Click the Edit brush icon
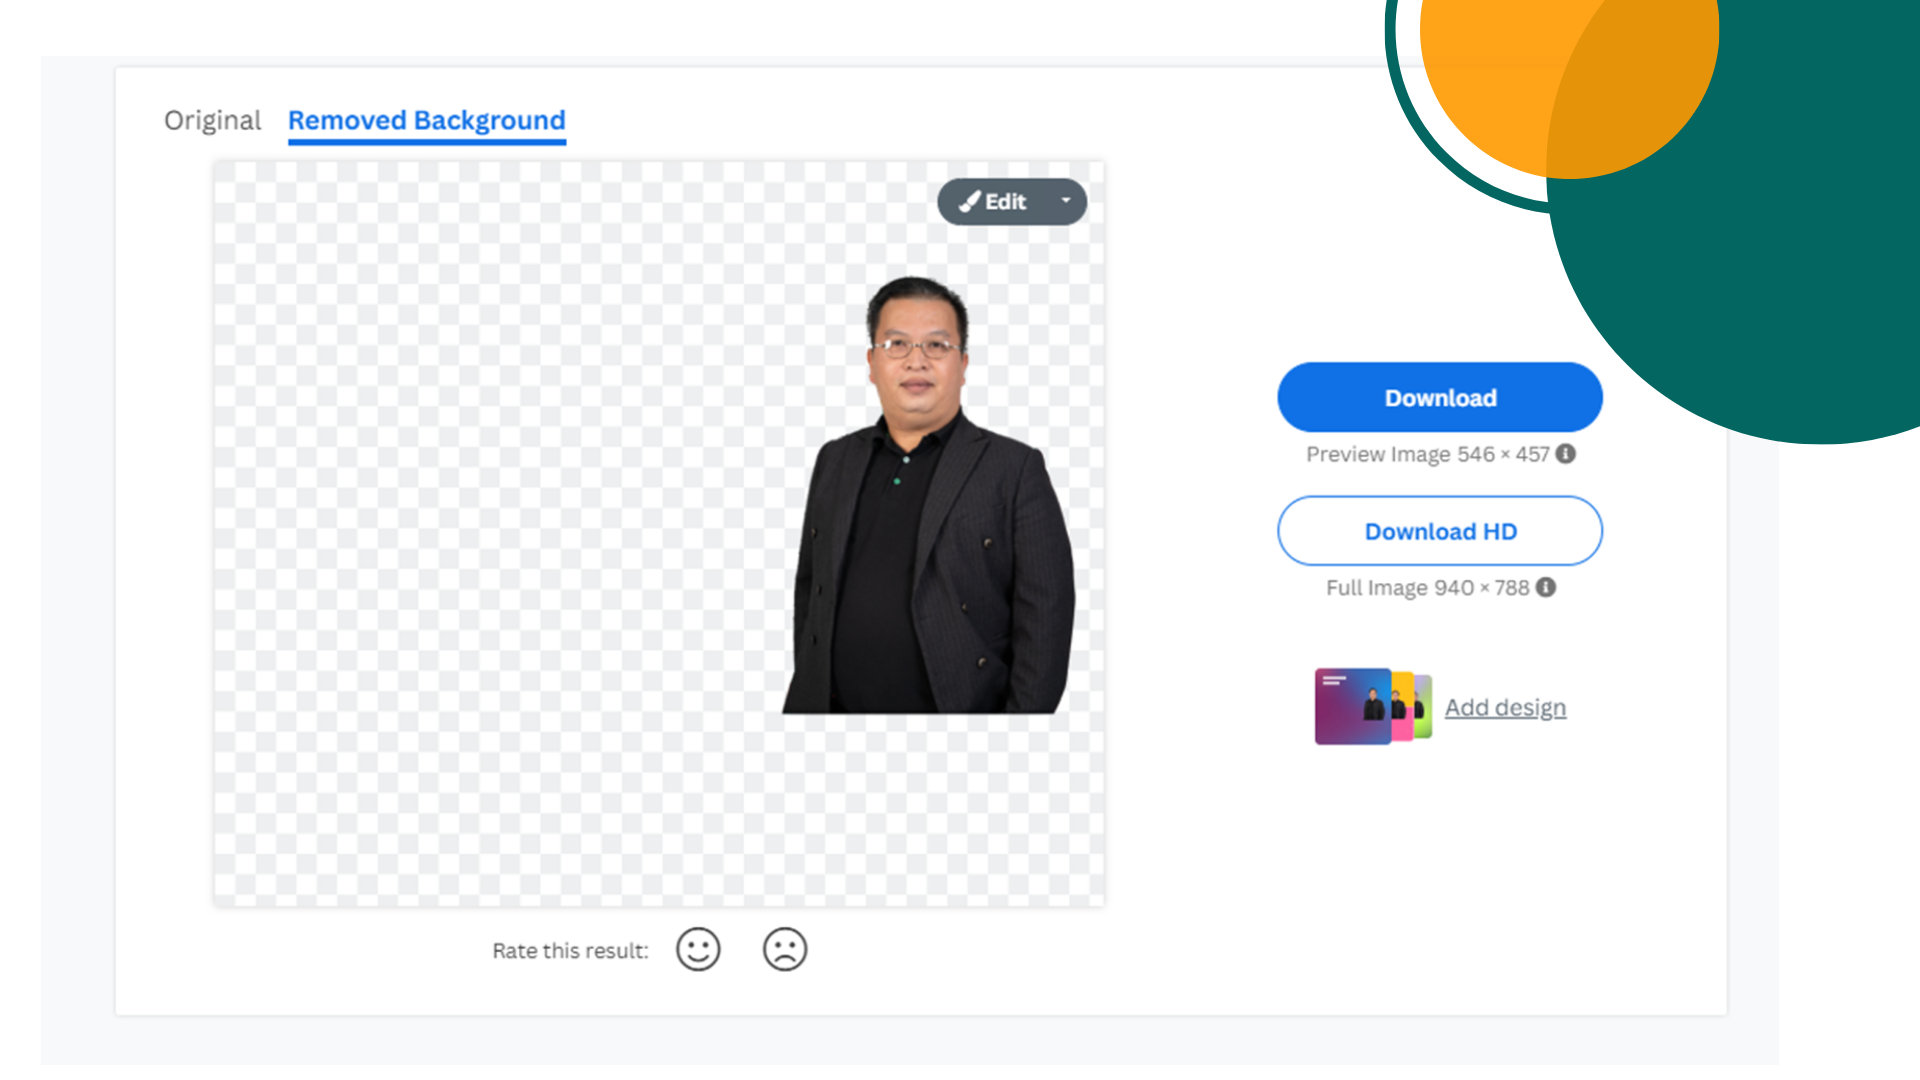 coord(969,202)
